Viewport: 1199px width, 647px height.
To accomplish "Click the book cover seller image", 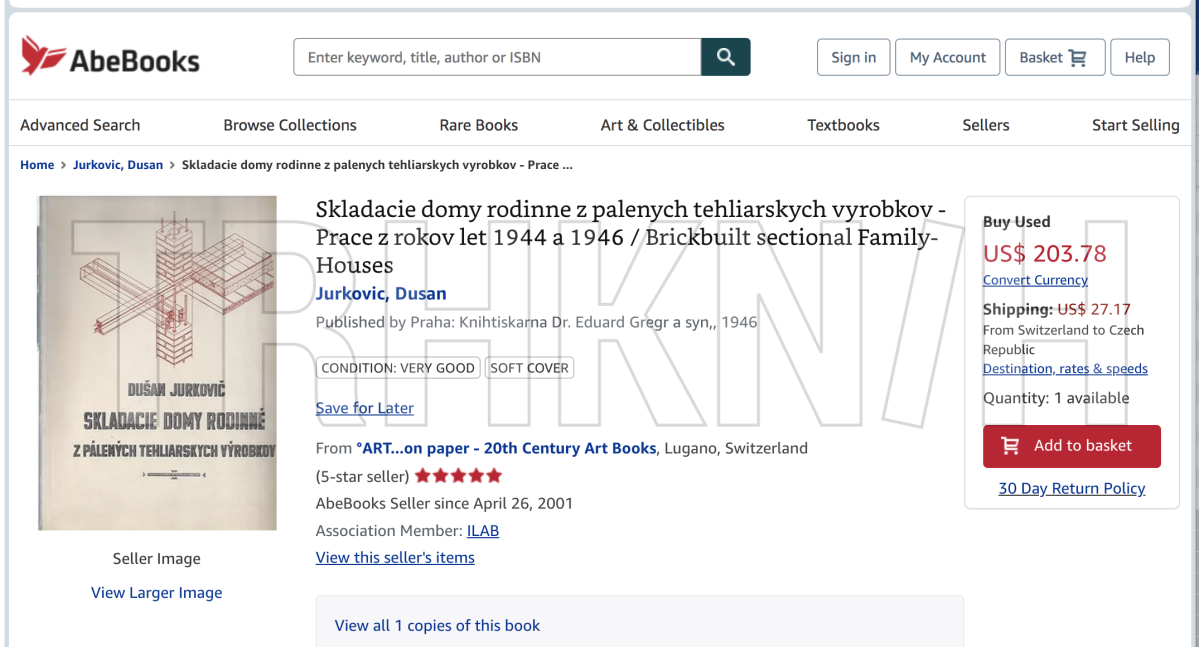I will (x=158, y=363).
